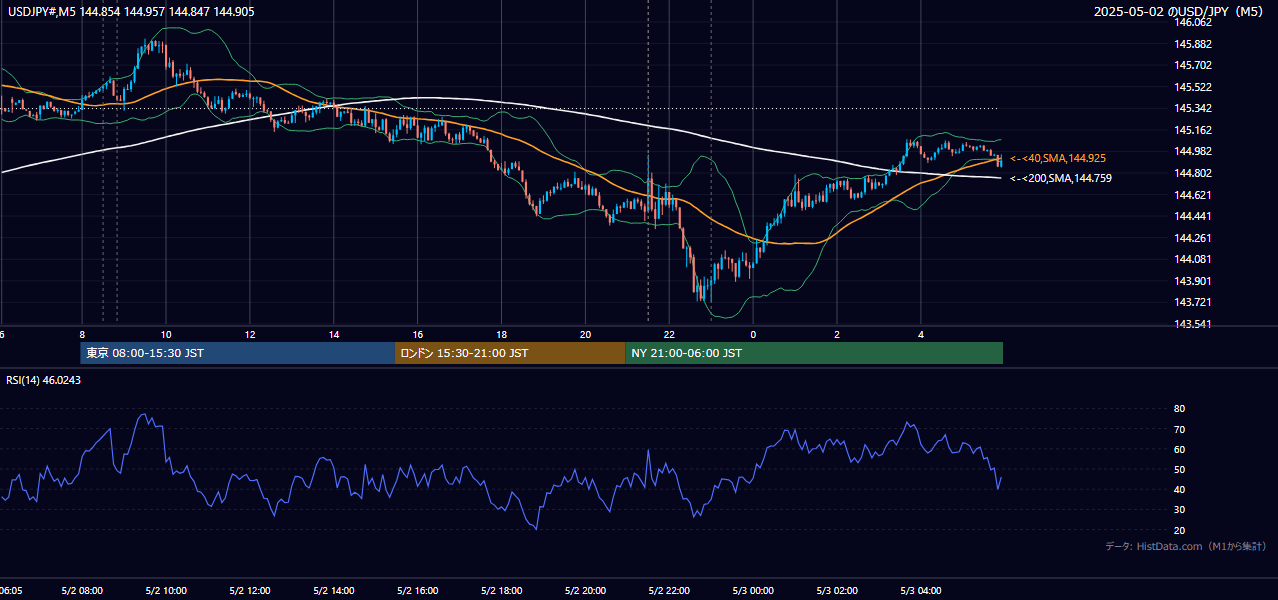Click the 143.541 price axis label

click(x=1192, y=324)
